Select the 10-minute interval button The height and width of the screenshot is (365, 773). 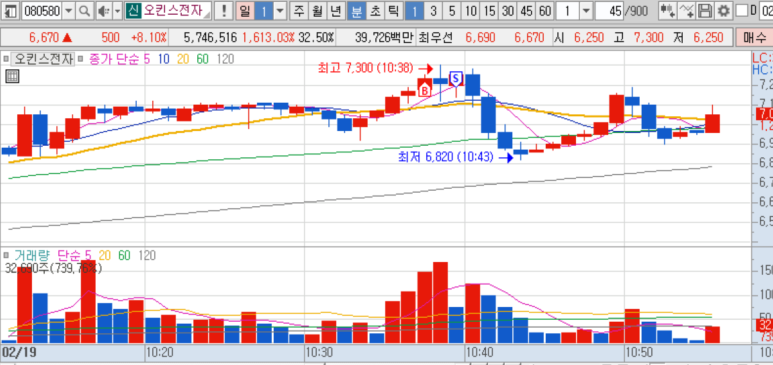[x=471, y=11]
